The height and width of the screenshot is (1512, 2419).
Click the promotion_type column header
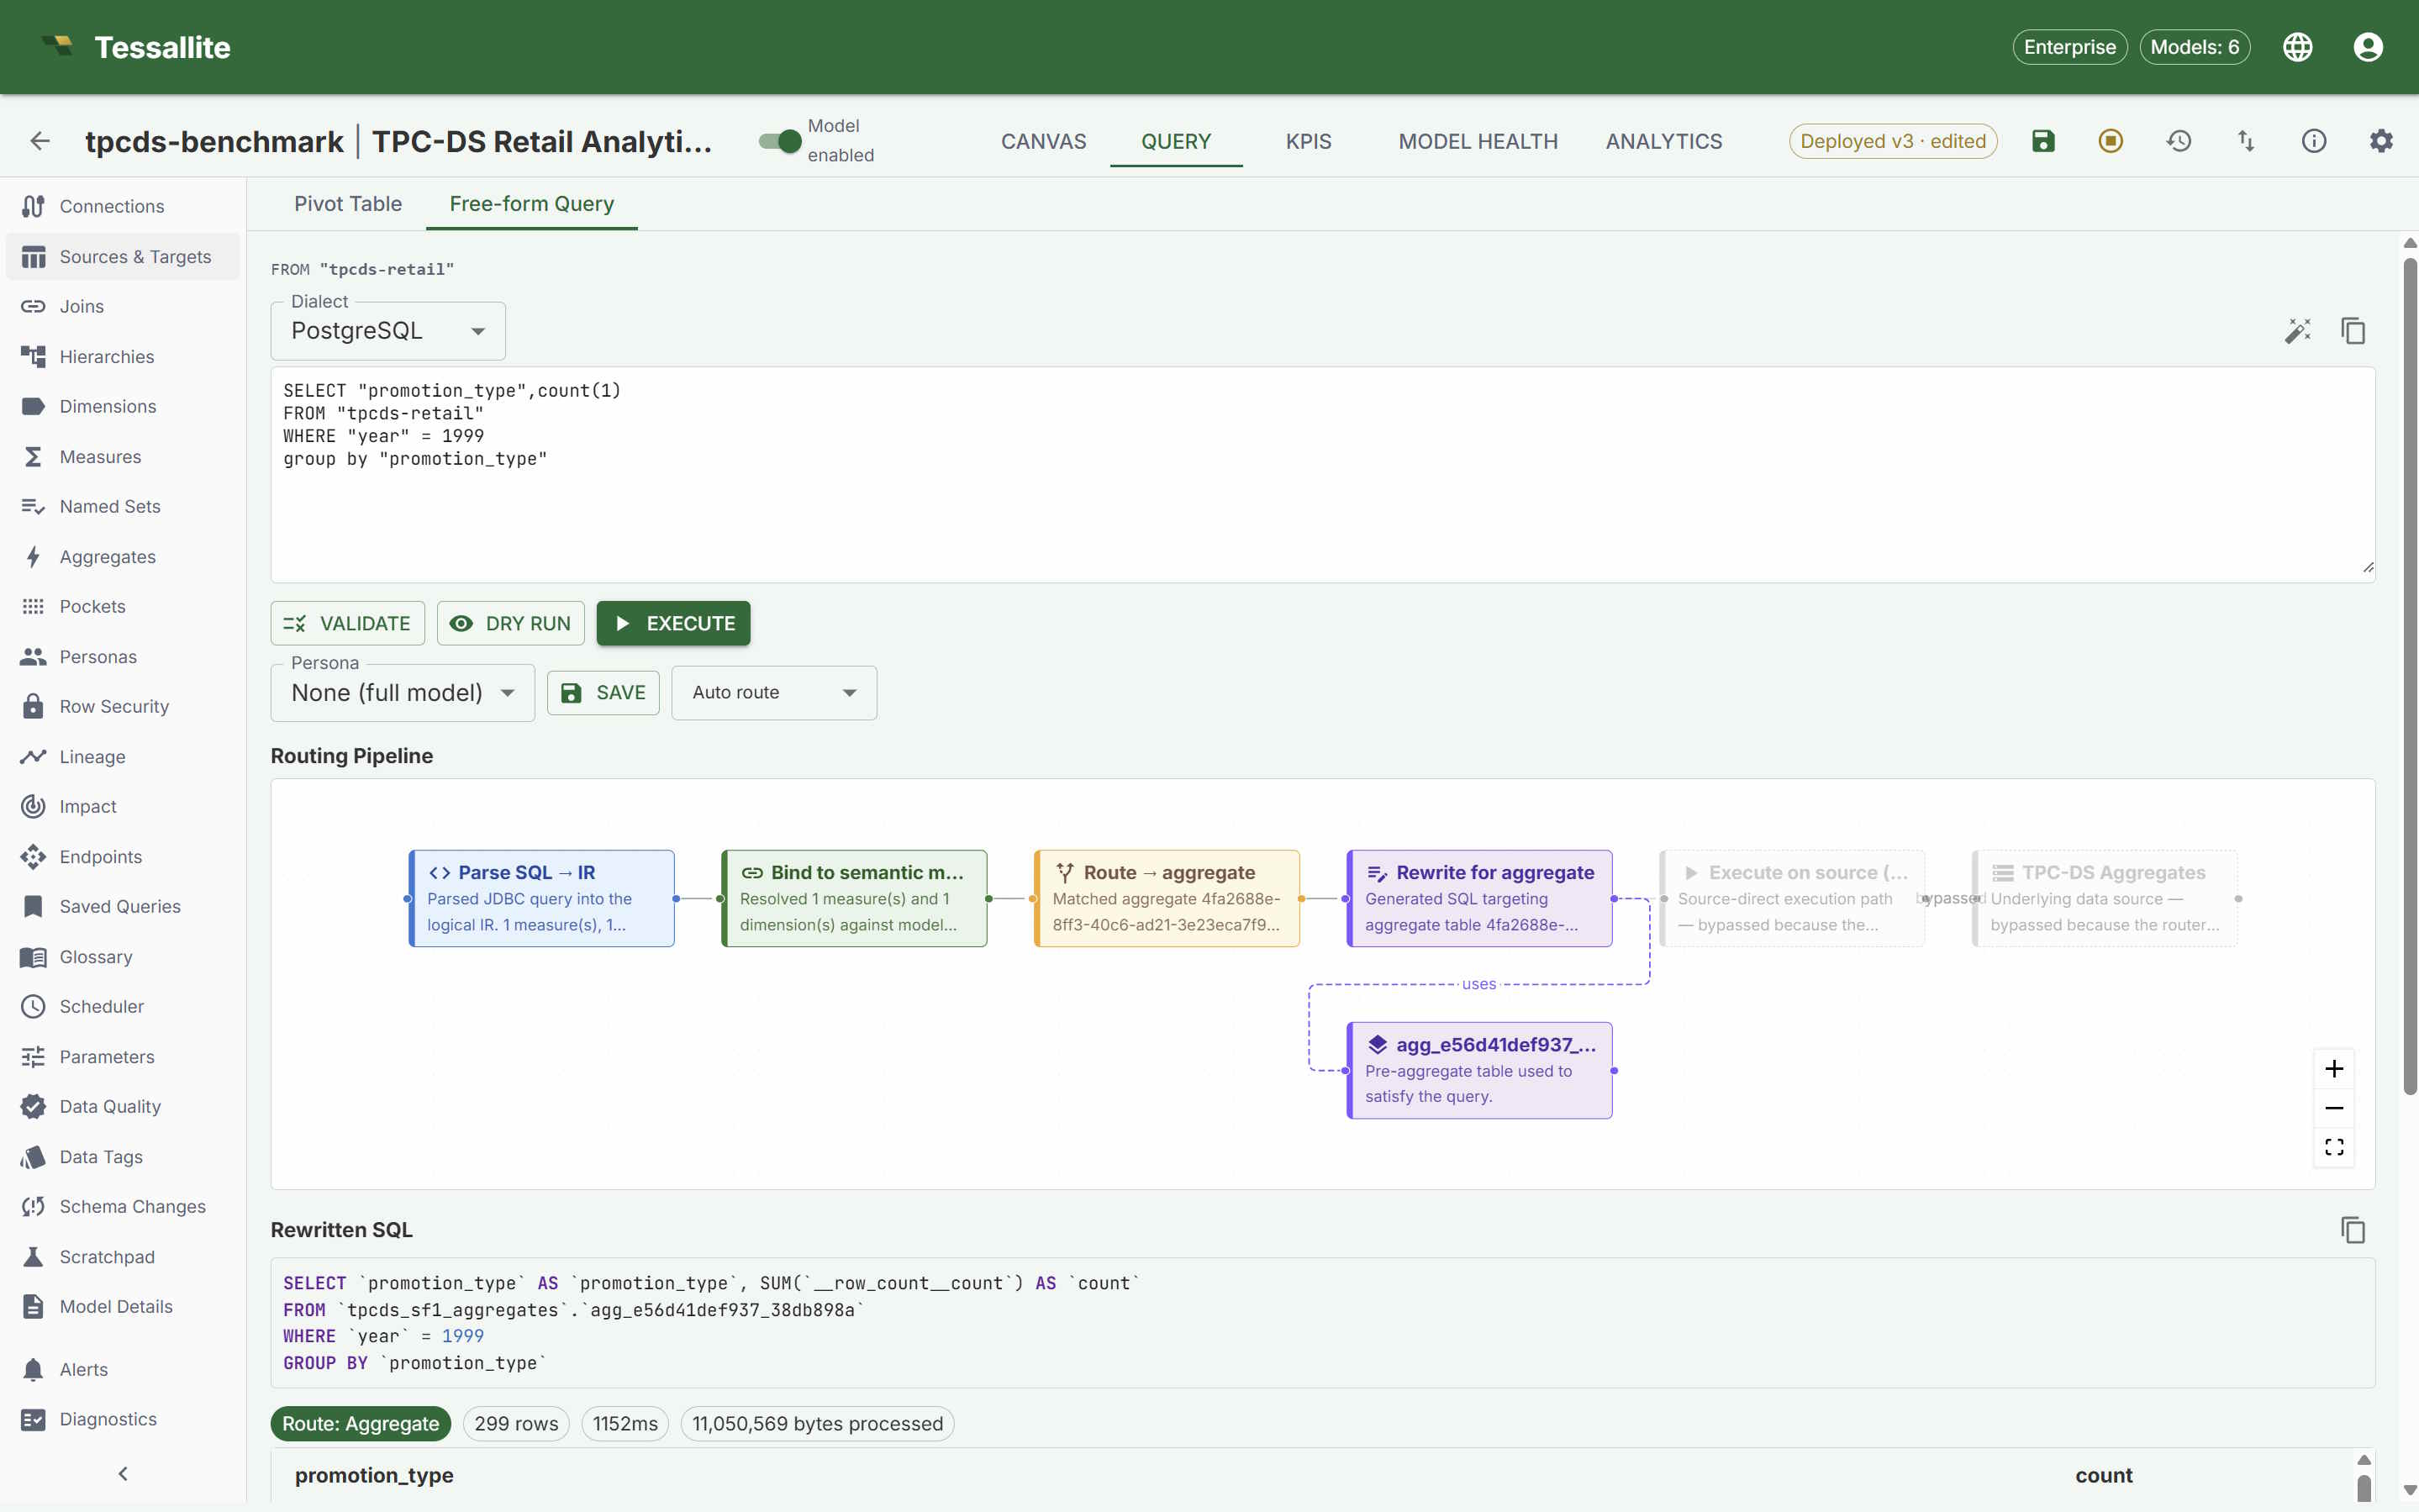tap(374, 1475)
